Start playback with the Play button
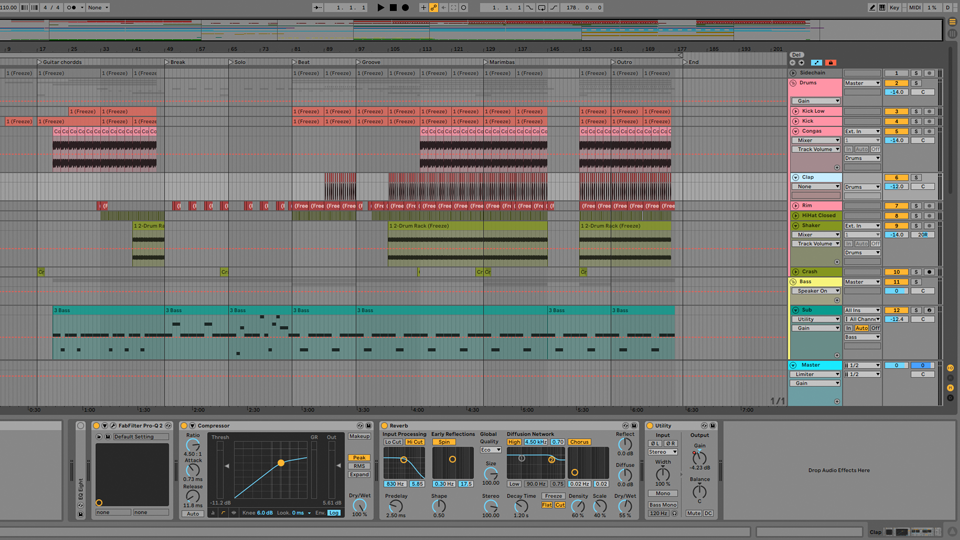Viewport: 960px width, 540px height. (381, 7)
